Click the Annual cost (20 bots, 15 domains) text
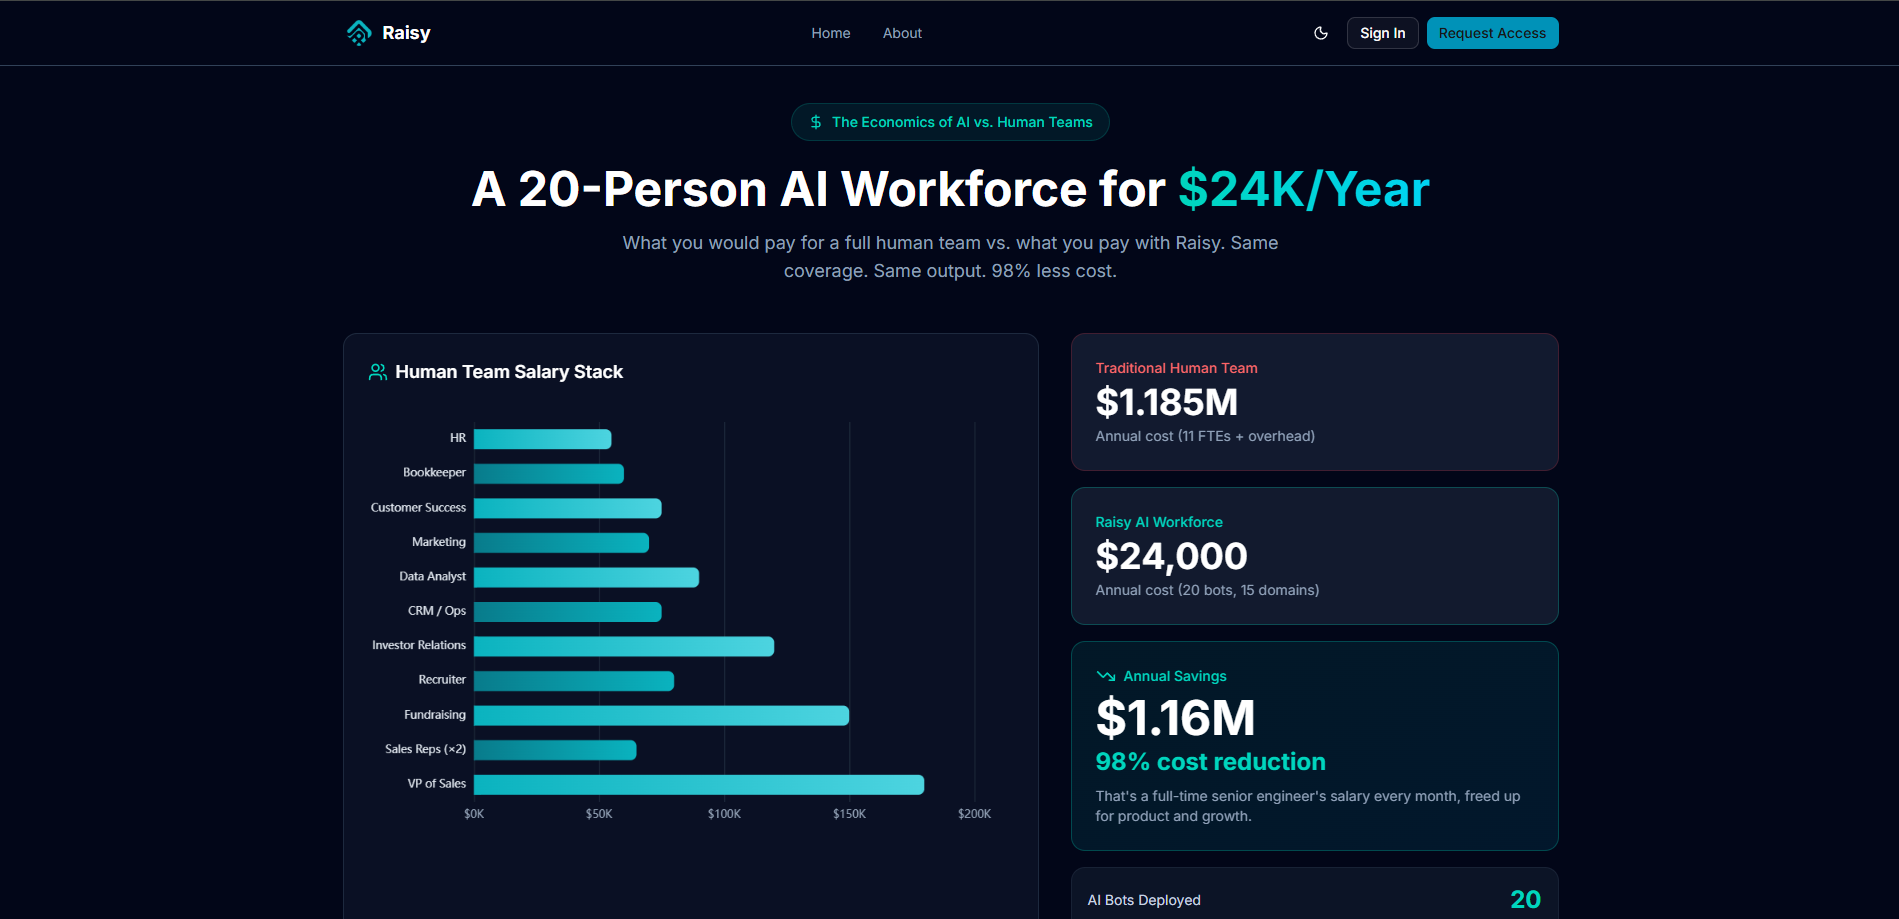1899x919 pixels. 1207,590
